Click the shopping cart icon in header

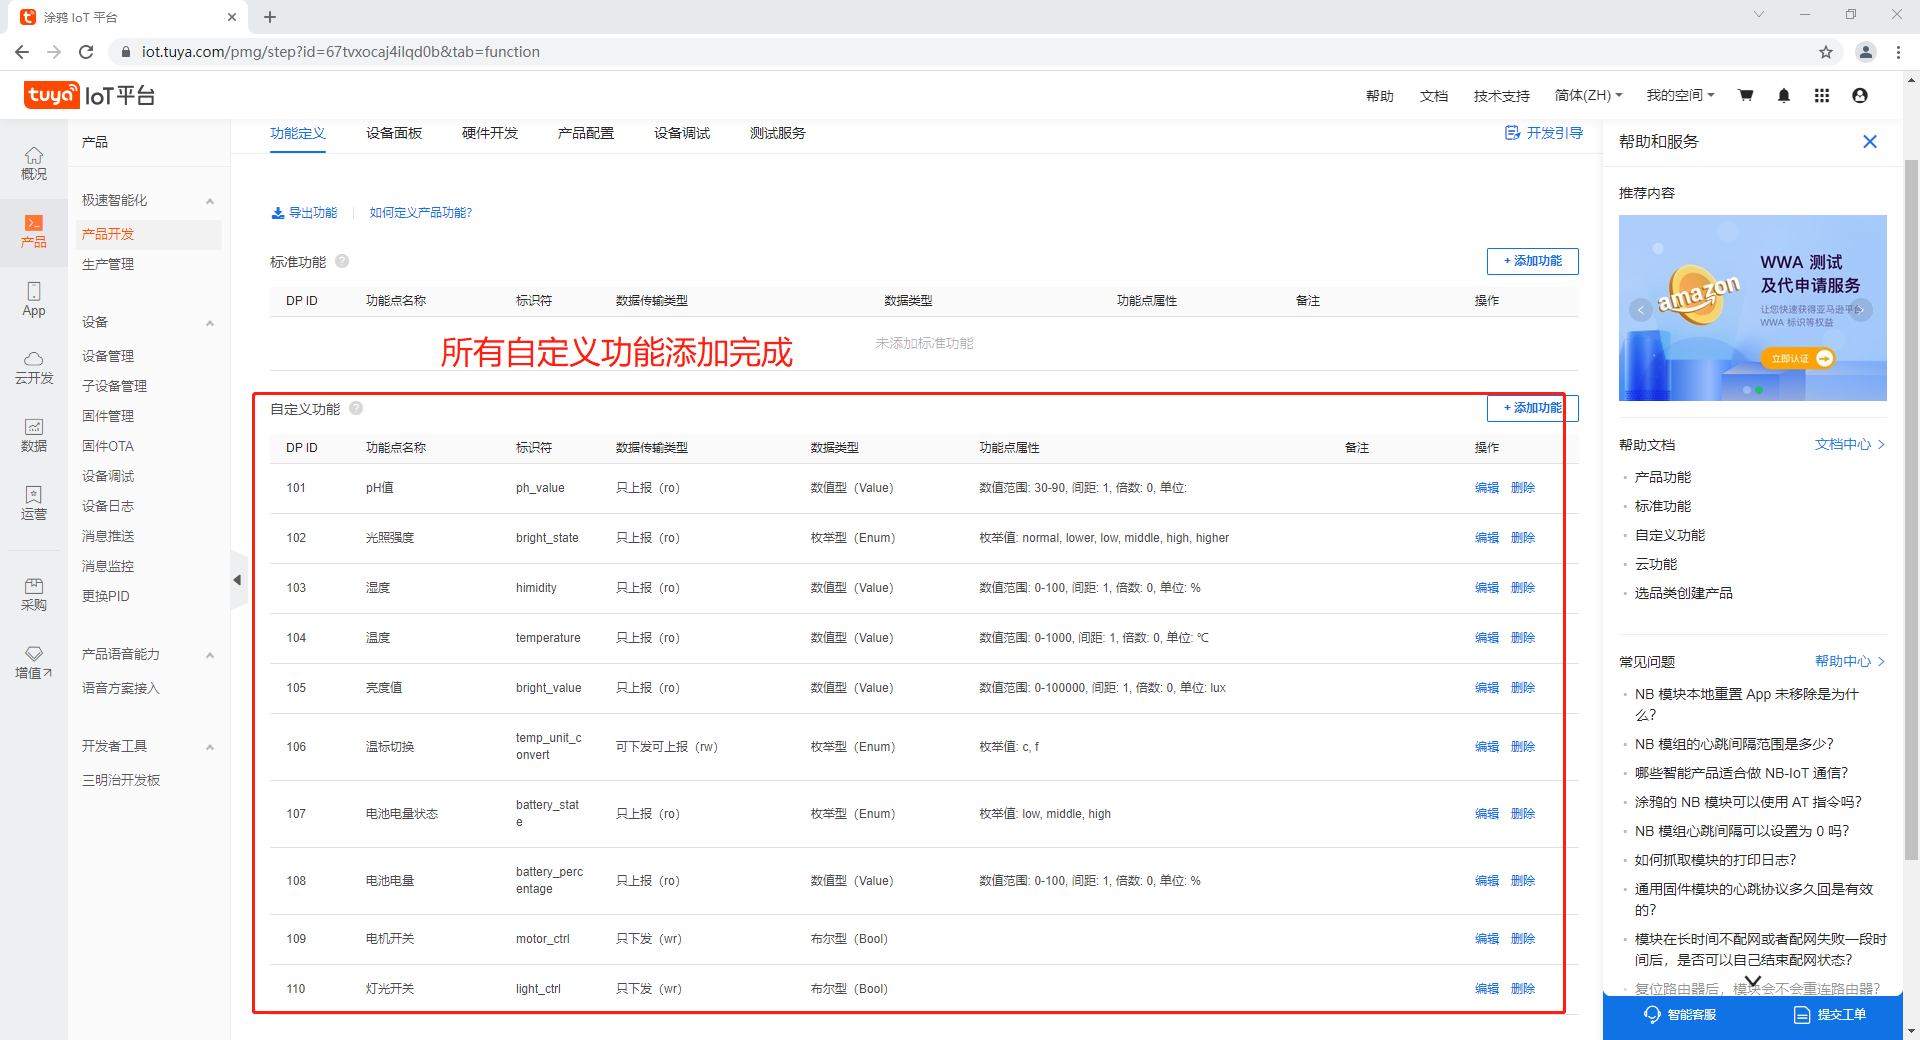[1746, 95]
